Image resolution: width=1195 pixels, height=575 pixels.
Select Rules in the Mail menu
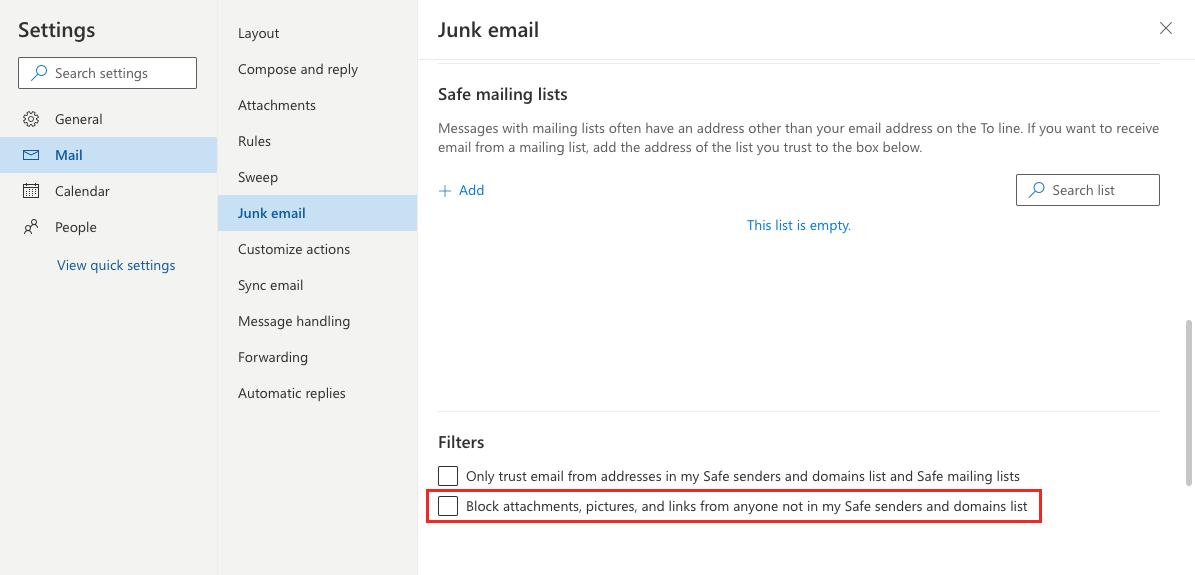coord(254,141)
